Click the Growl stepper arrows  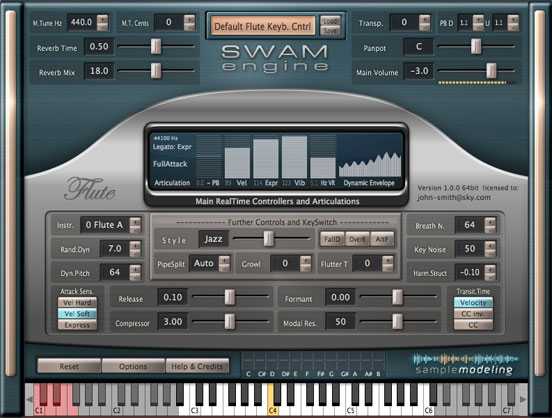(306, 263)
